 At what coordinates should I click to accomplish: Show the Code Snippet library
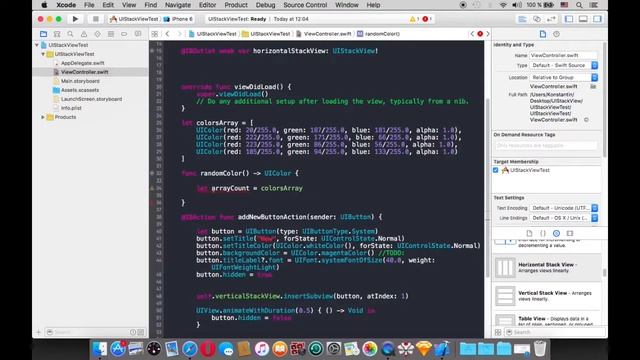click(x=543, y=233)
